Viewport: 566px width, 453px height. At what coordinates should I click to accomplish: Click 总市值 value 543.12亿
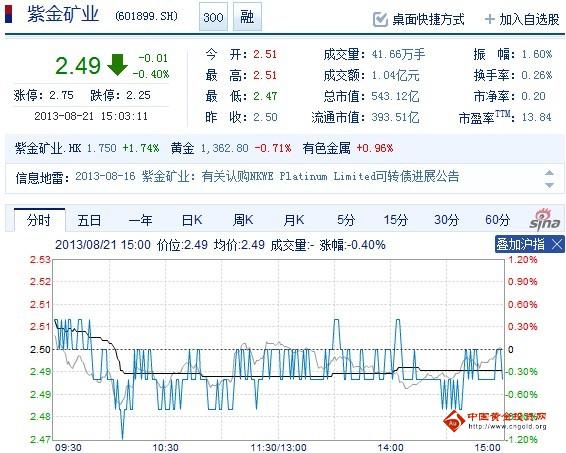[x=395, y=96]
